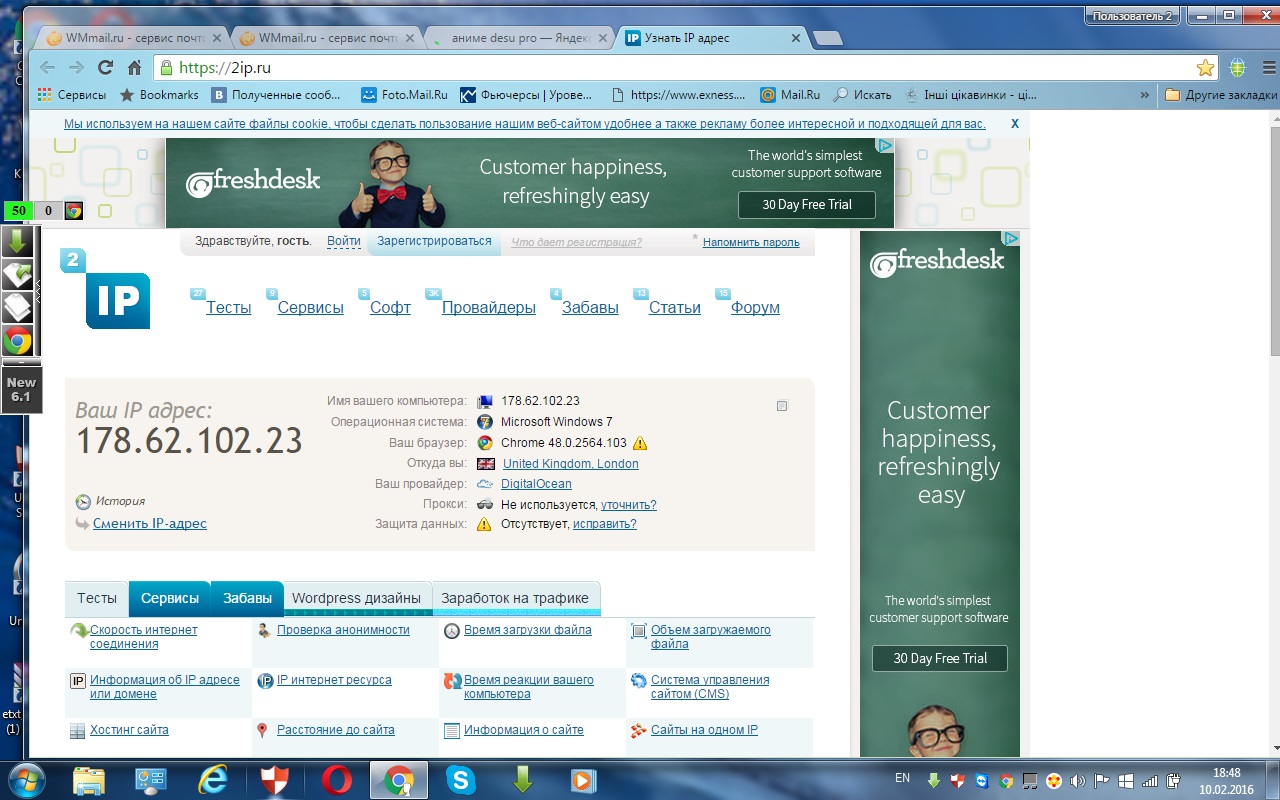
Task: Click the исправить? data protection link
Action: [x=604, y=524]
